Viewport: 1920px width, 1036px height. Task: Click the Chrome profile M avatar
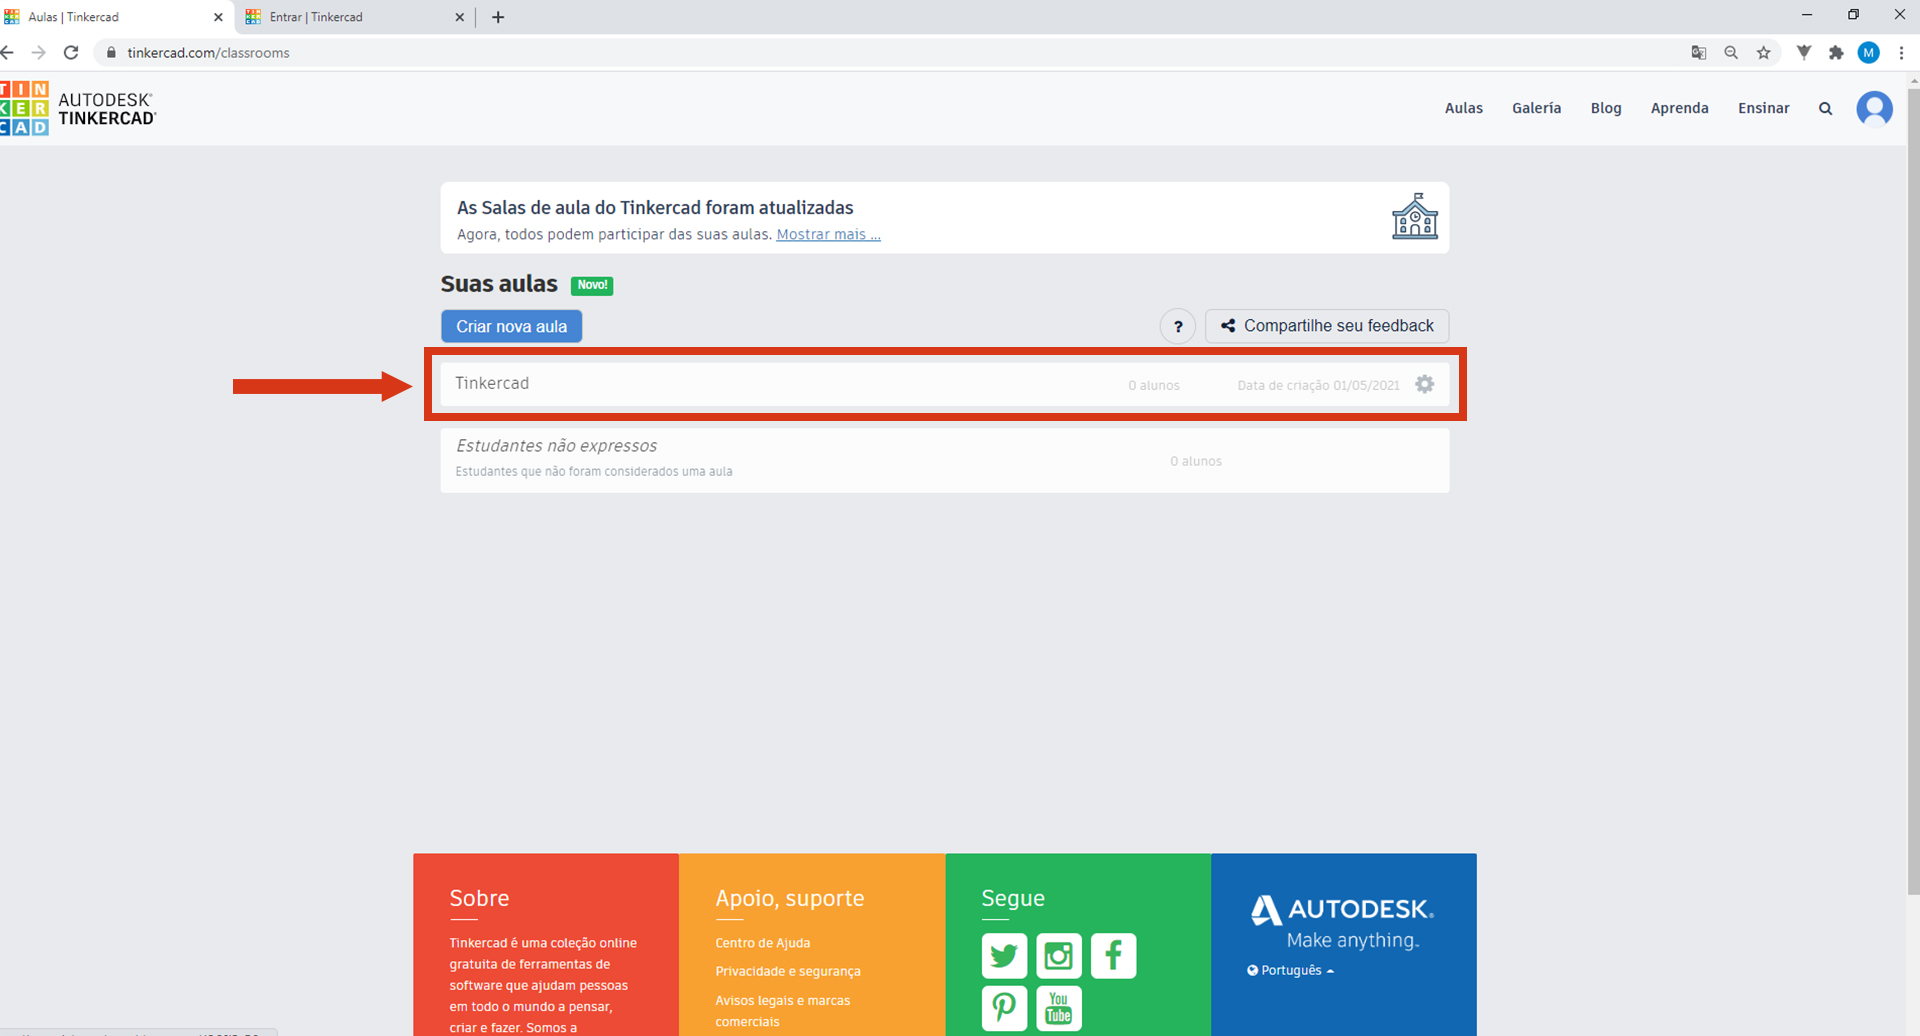(1868, 53)
